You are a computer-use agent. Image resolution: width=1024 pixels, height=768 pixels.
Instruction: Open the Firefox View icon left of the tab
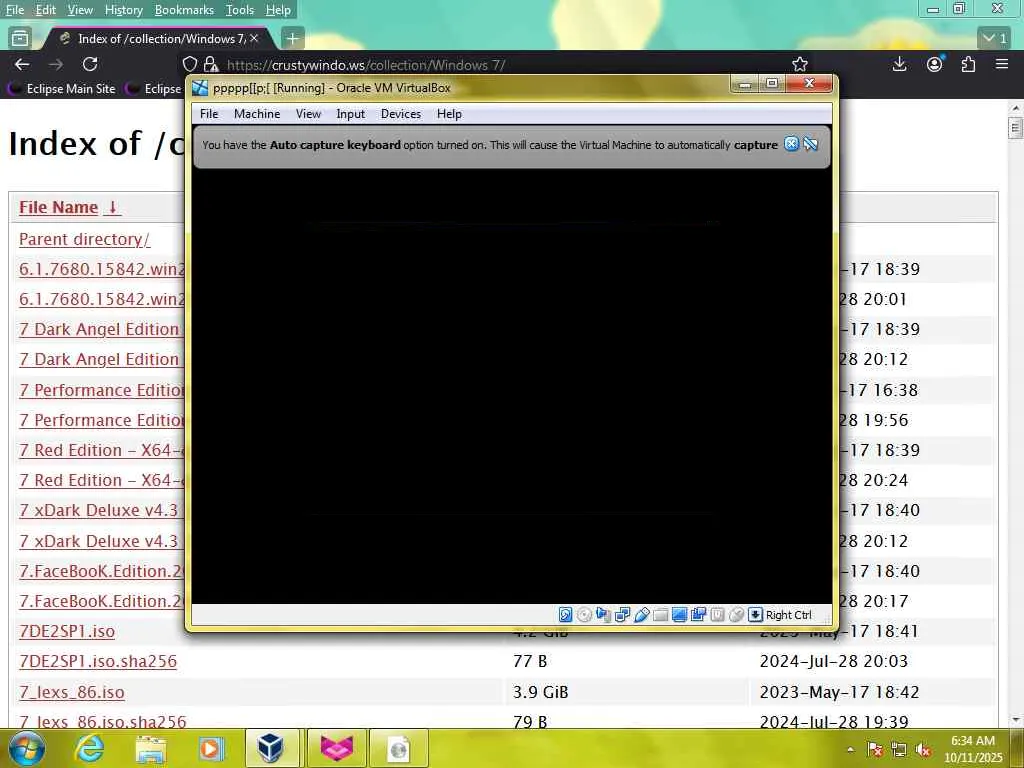point(20,39)
